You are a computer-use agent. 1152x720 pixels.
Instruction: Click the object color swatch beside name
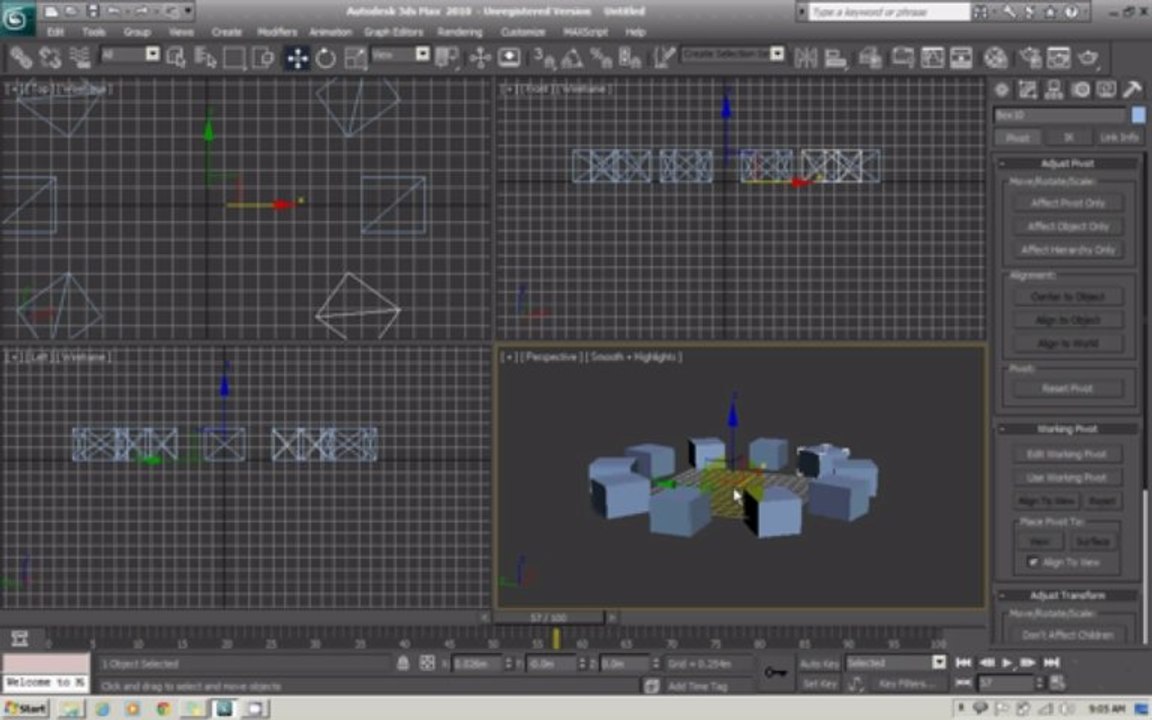coord(1138,115)
